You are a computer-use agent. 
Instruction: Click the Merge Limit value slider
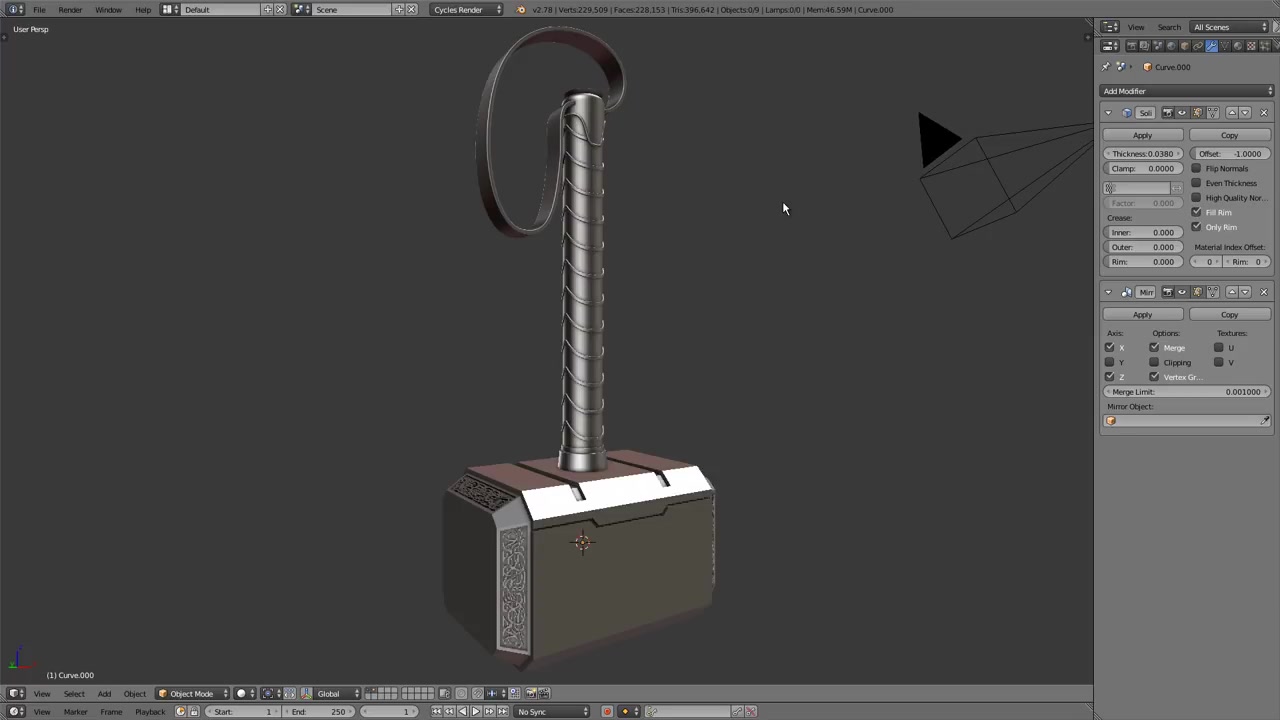pos(1186,392)
